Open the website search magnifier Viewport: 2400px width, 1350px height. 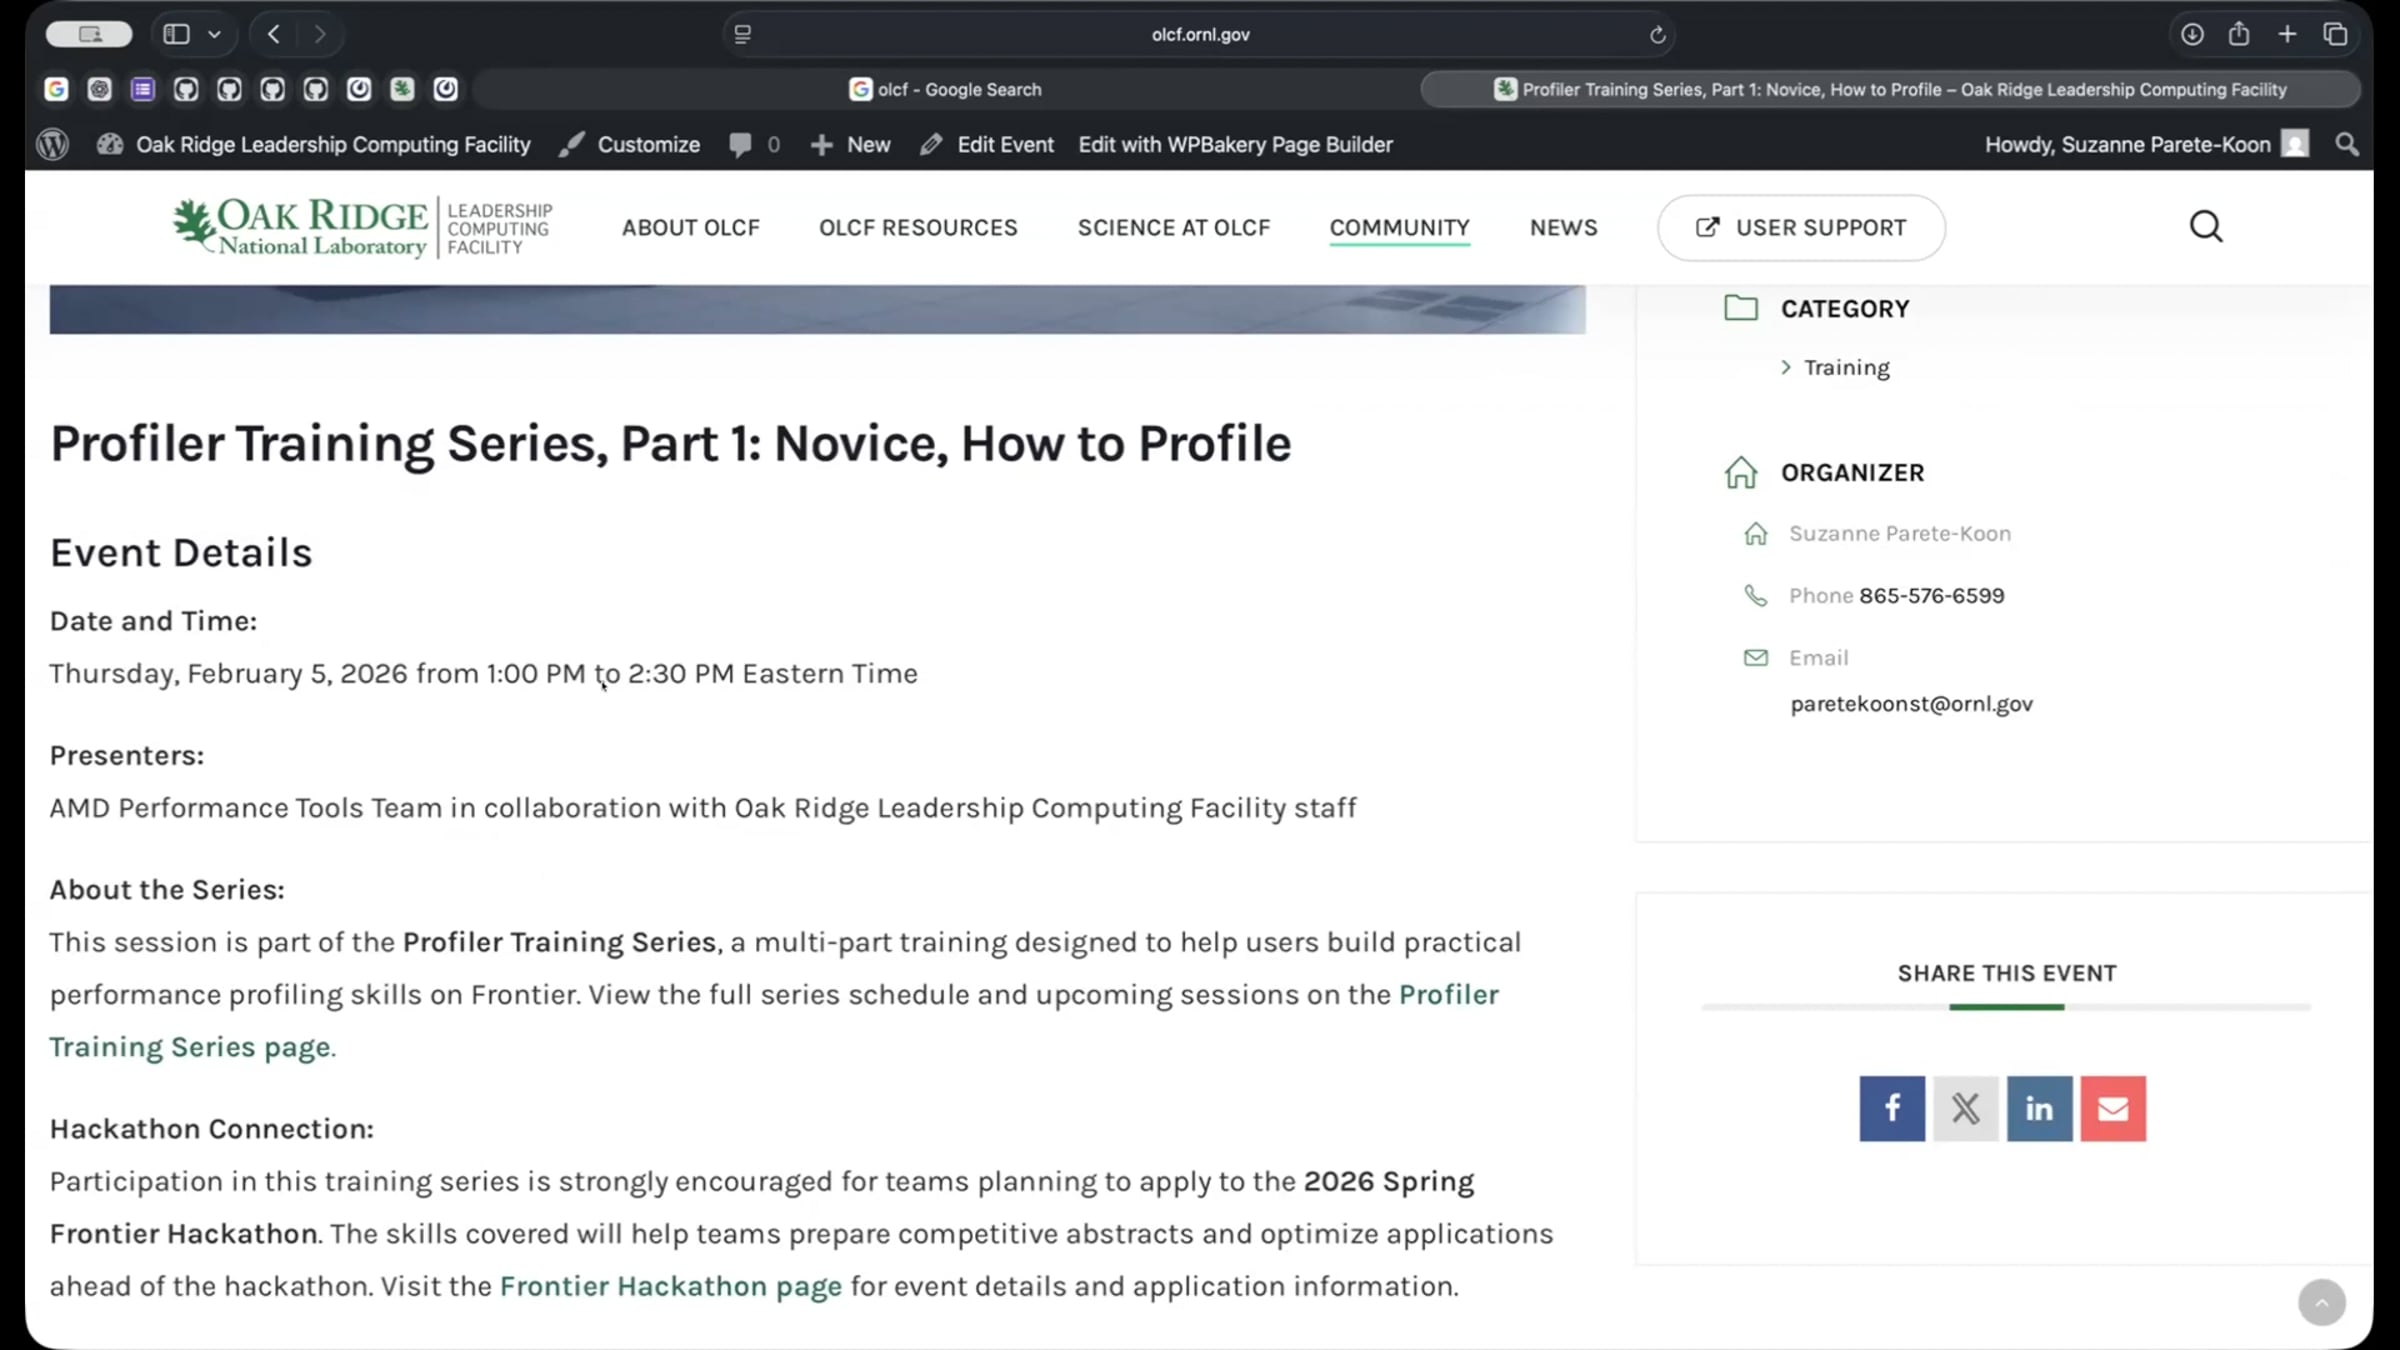tap(2206, 227)
